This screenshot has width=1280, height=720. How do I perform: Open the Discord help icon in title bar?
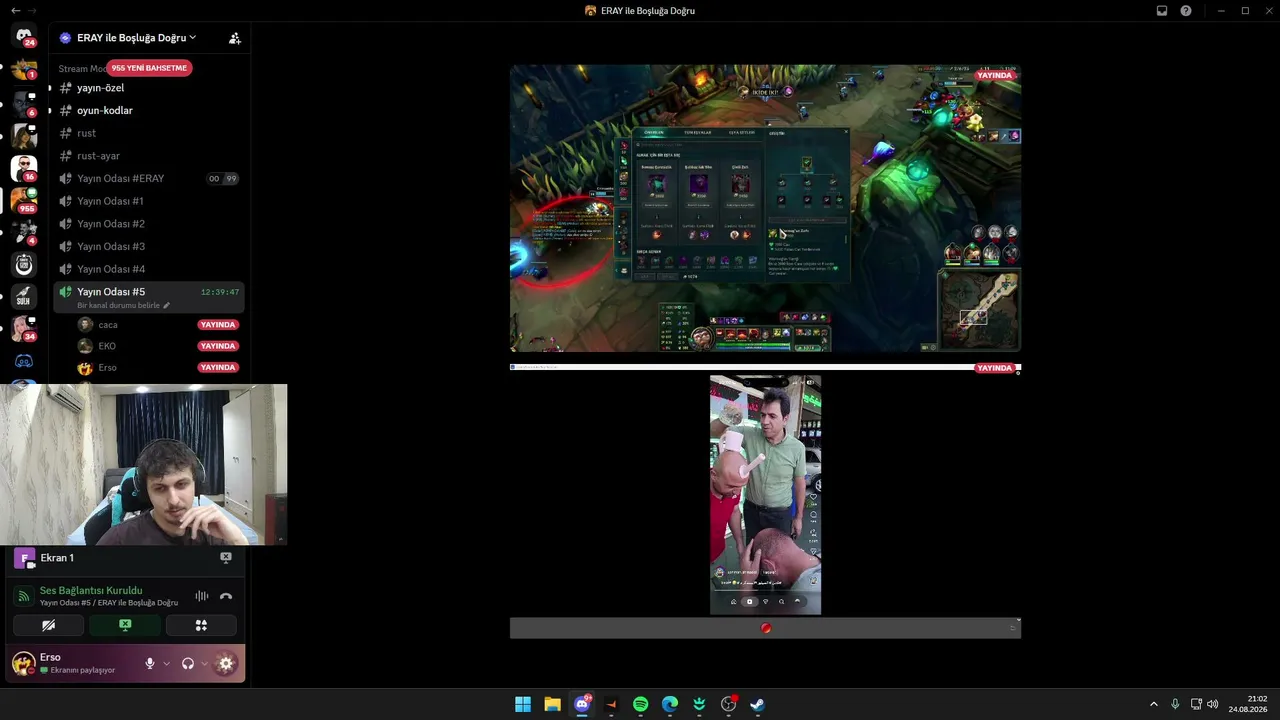coord(1186,11)
